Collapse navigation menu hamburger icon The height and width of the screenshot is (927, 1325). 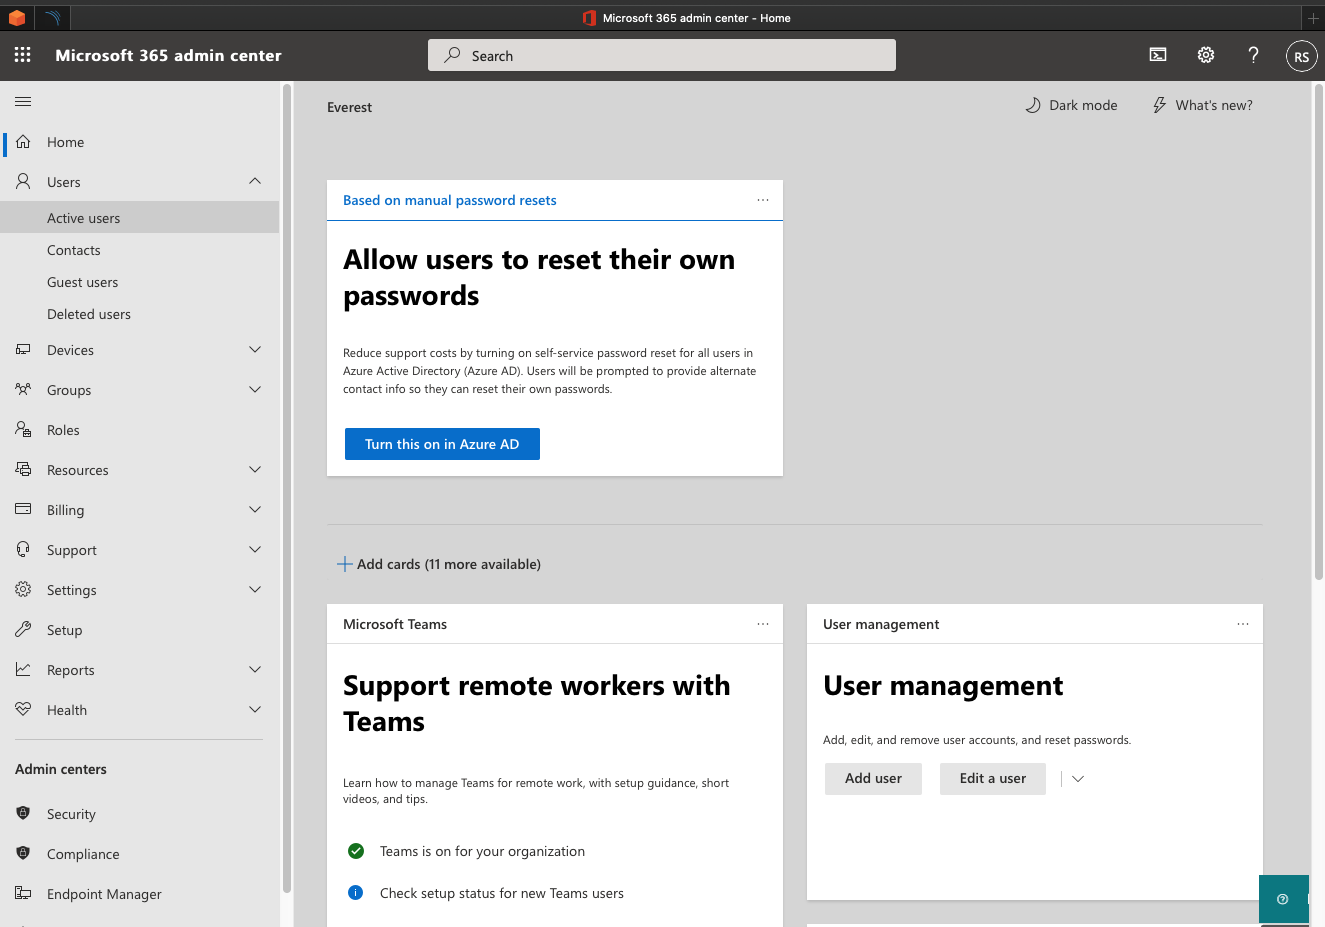click(23, 101)
